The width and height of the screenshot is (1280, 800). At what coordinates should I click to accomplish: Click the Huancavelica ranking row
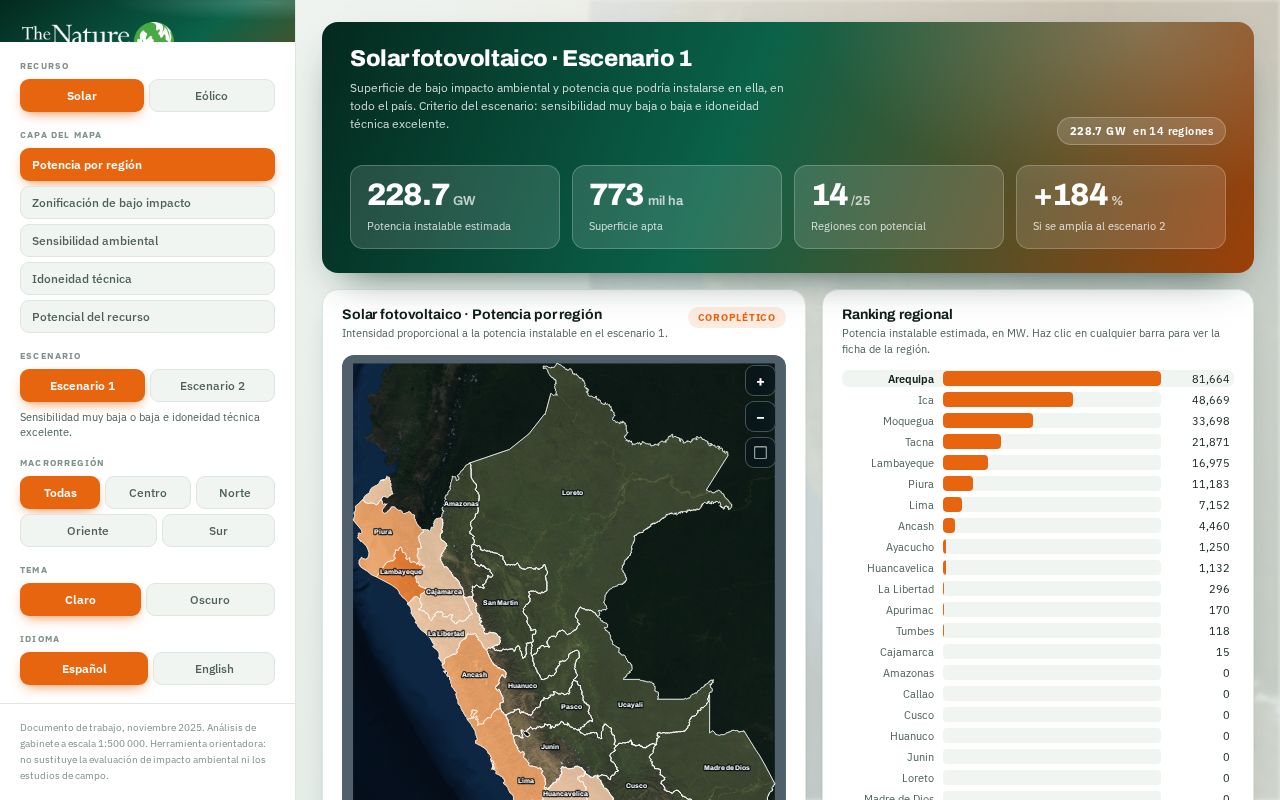click(1038, 568)
